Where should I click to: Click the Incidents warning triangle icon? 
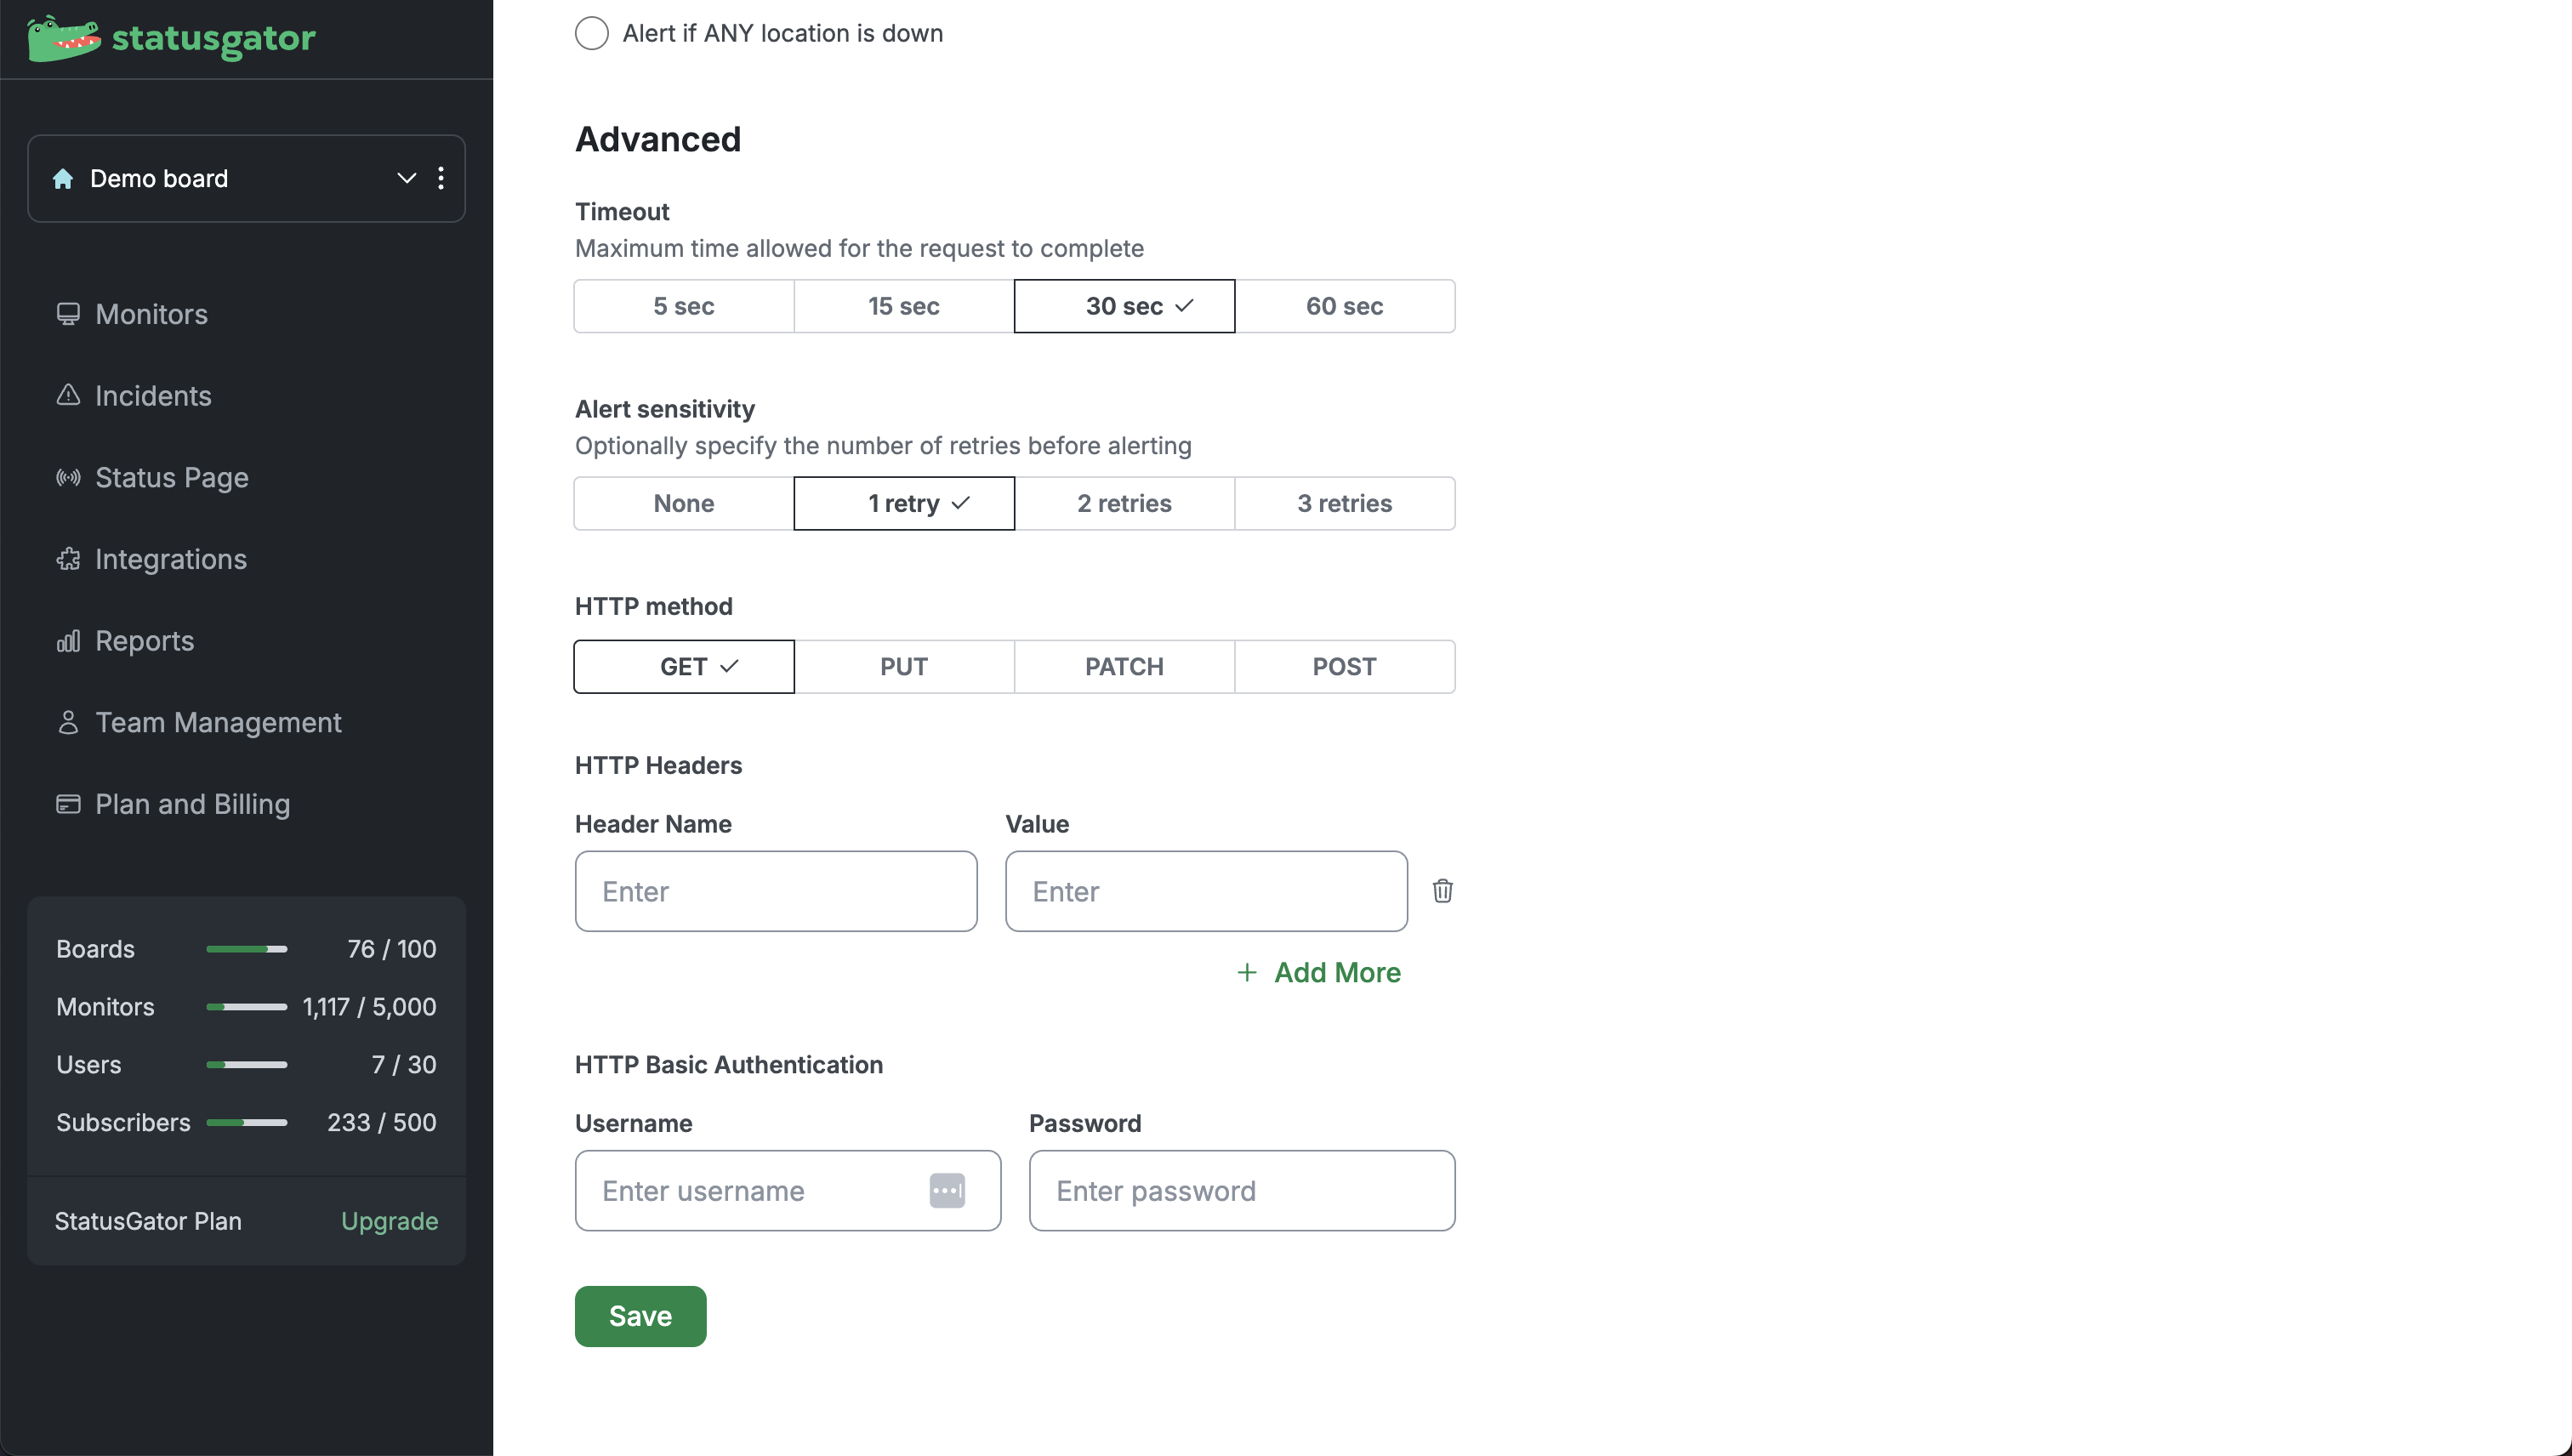point(67,395)
